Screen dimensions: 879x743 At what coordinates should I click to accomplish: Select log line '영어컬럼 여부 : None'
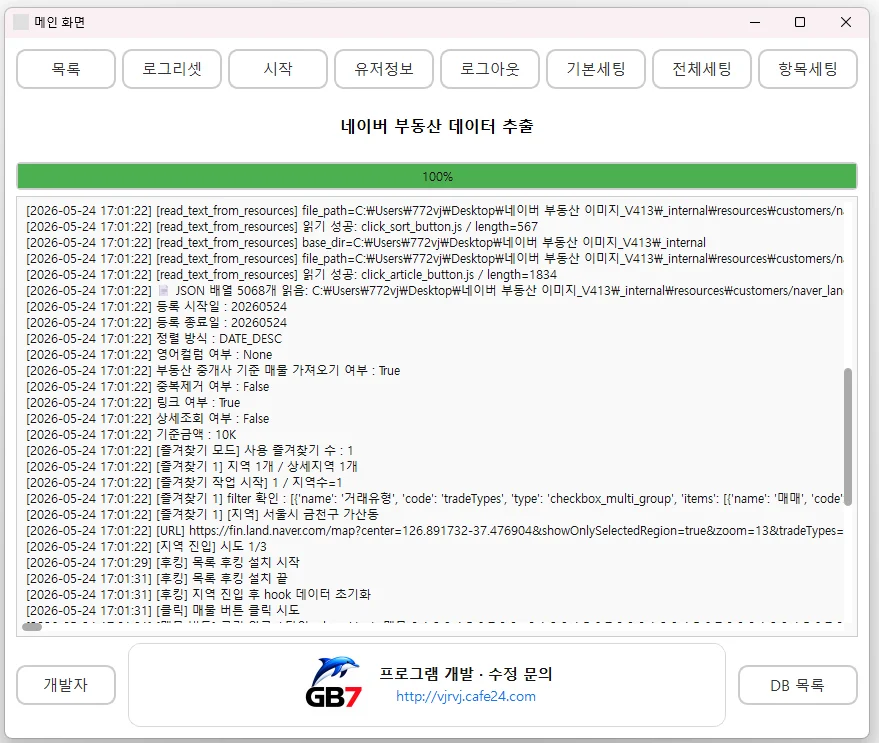[149, 354]
